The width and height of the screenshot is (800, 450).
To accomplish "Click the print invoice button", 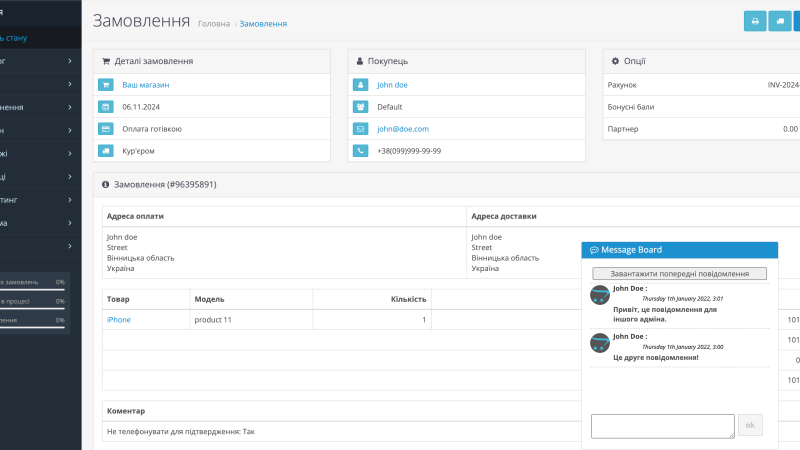I will tap(755, 21).
